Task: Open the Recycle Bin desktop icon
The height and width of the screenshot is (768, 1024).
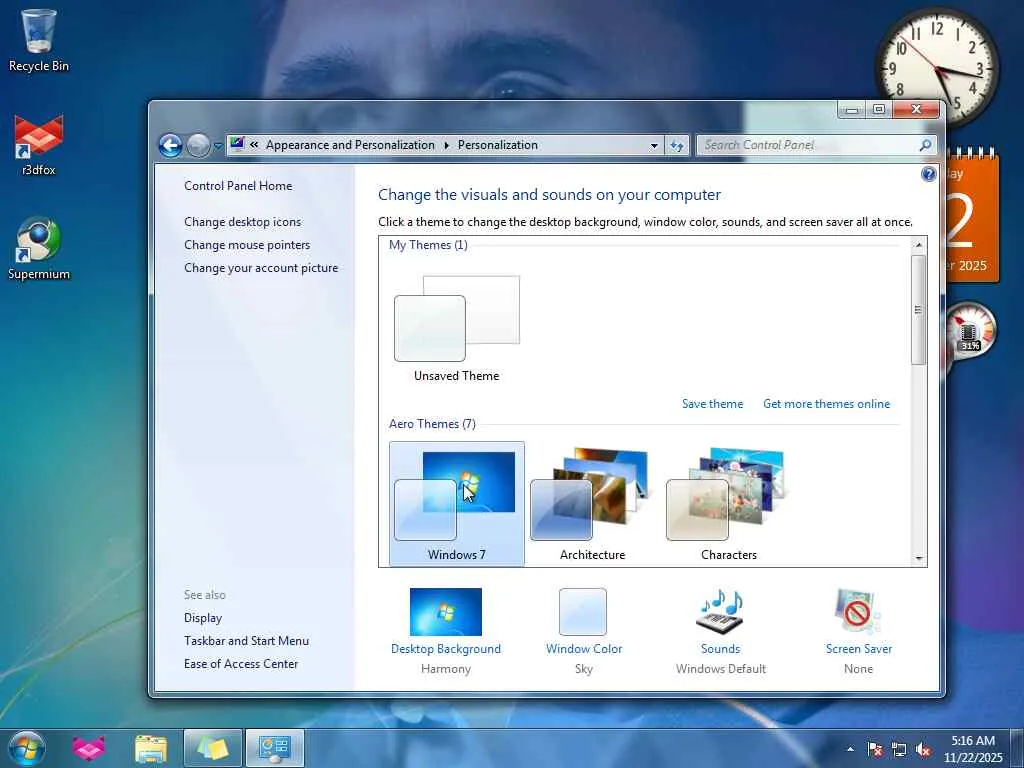Action: pos(39,40)
